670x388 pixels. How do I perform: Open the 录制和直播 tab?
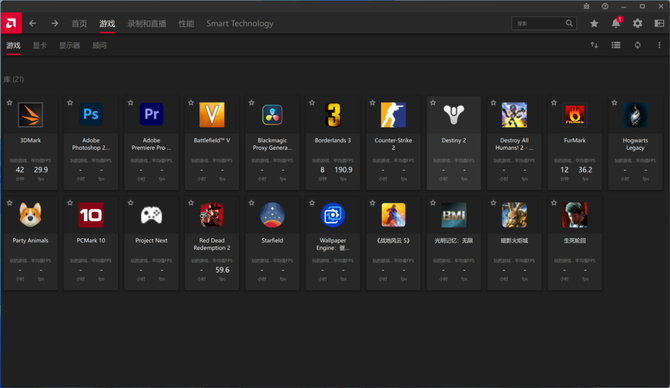[147, 24]
